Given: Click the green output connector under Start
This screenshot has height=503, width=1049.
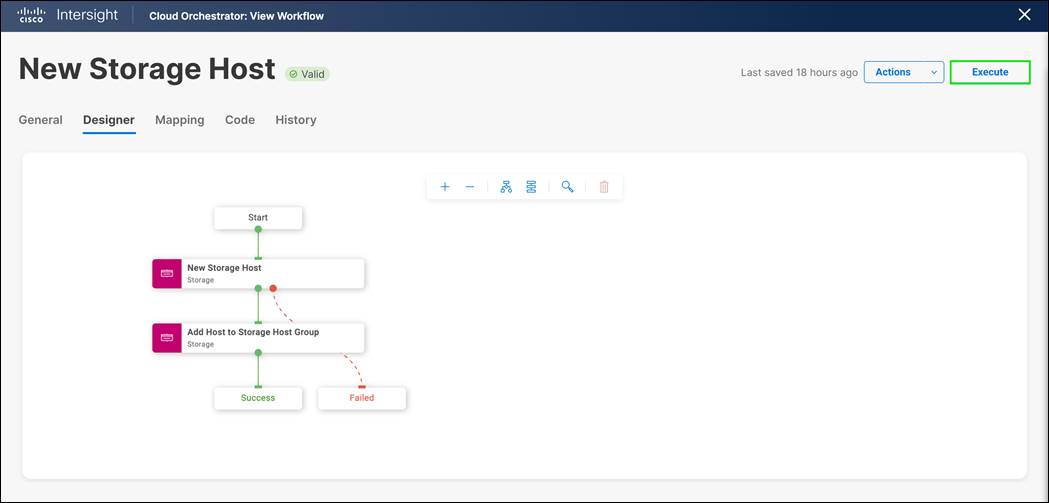Looking at the screenshot, I should pyautogui.click(x=258, y=229).
